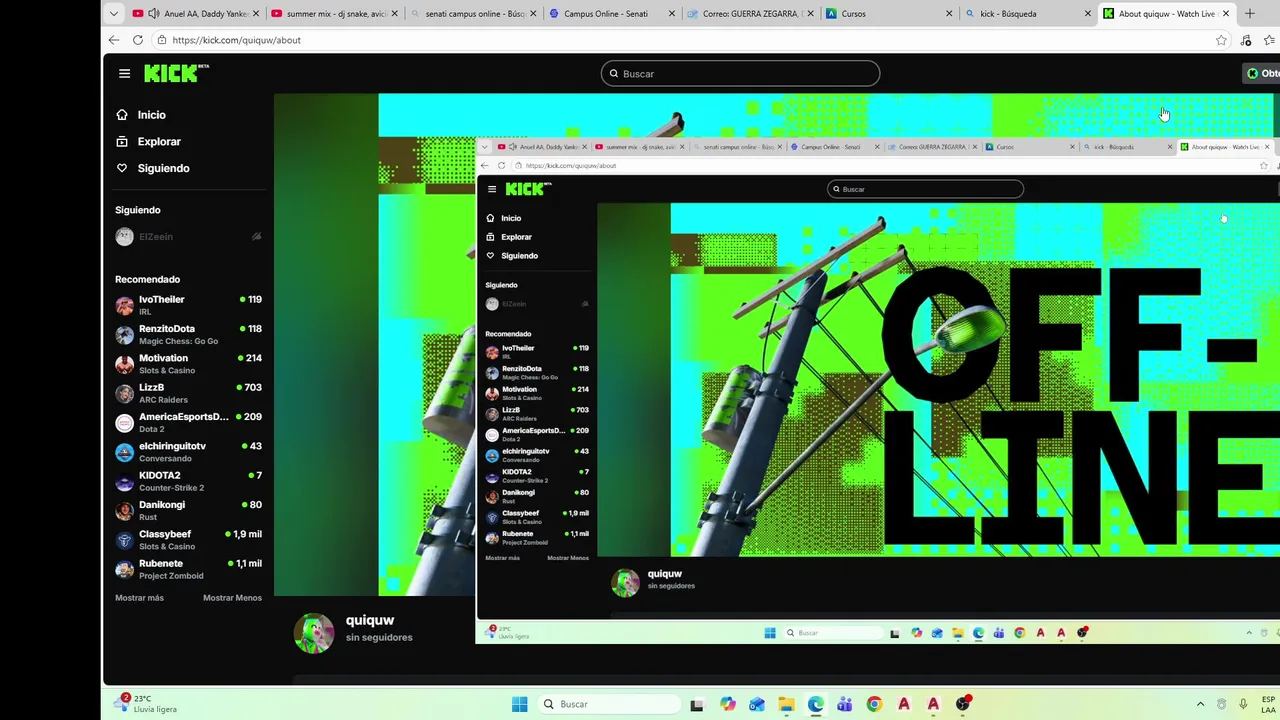This screenshot has height=720, width=1280.
Task: Open LizzB ARC Raiders channel in main sidebar
Action: tap(188, 393)
